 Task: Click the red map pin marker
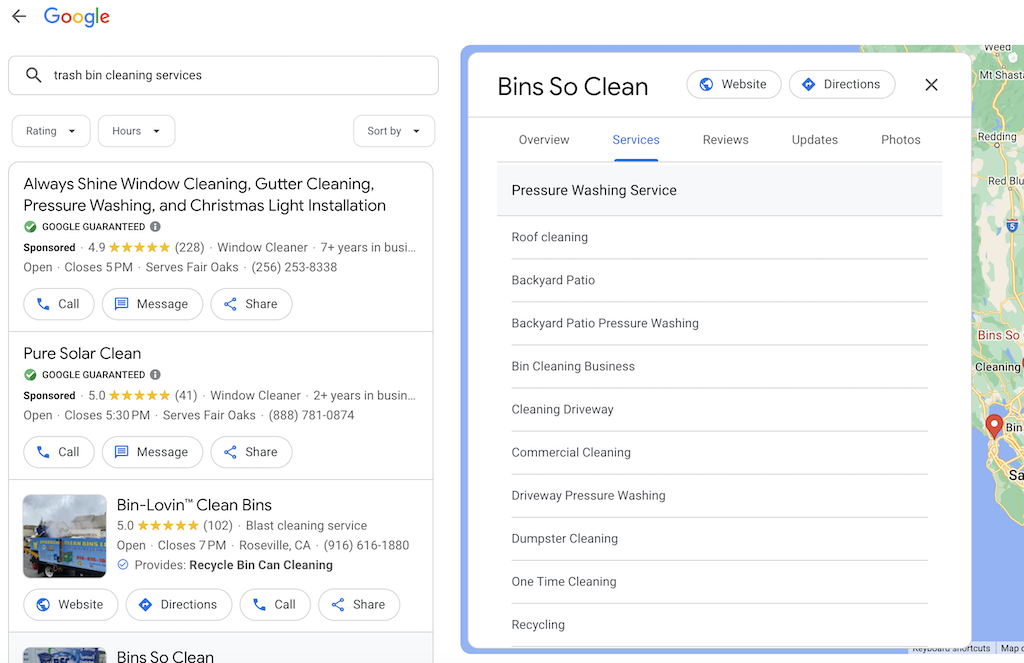(993, 427)
